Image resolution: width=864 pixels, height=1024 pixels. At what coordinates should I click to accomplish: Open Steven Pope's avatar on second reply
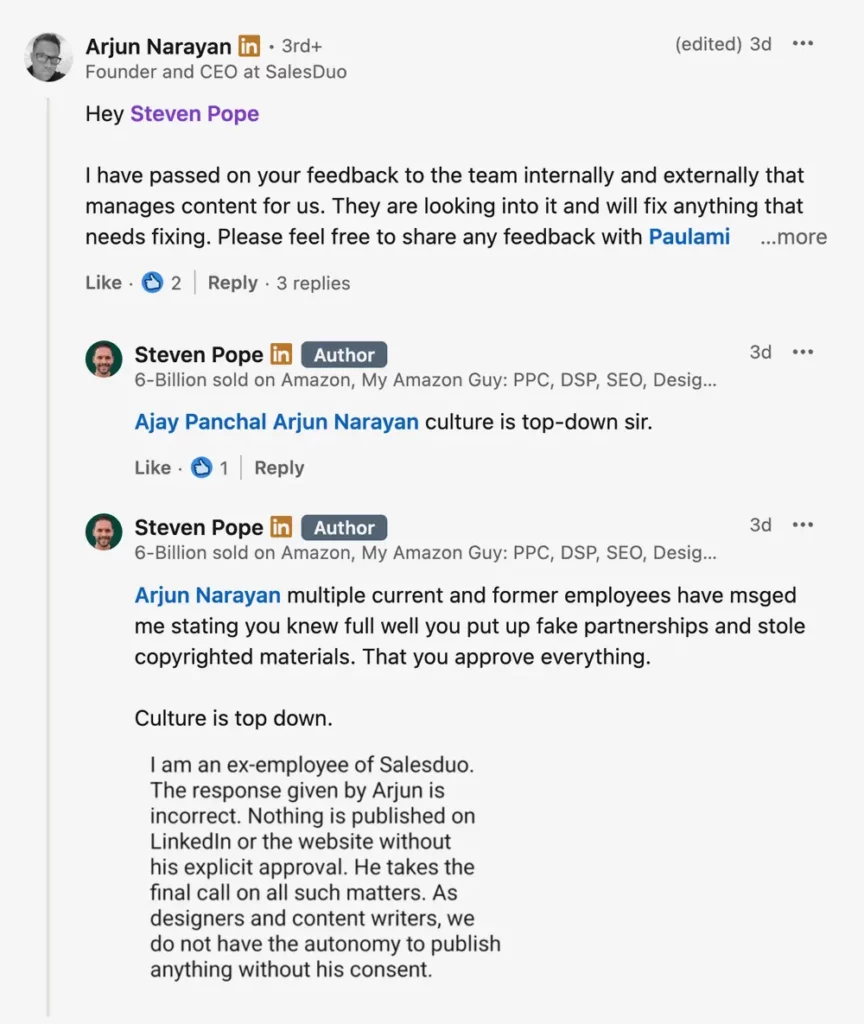pyautogui.click(x=104, y=532)
